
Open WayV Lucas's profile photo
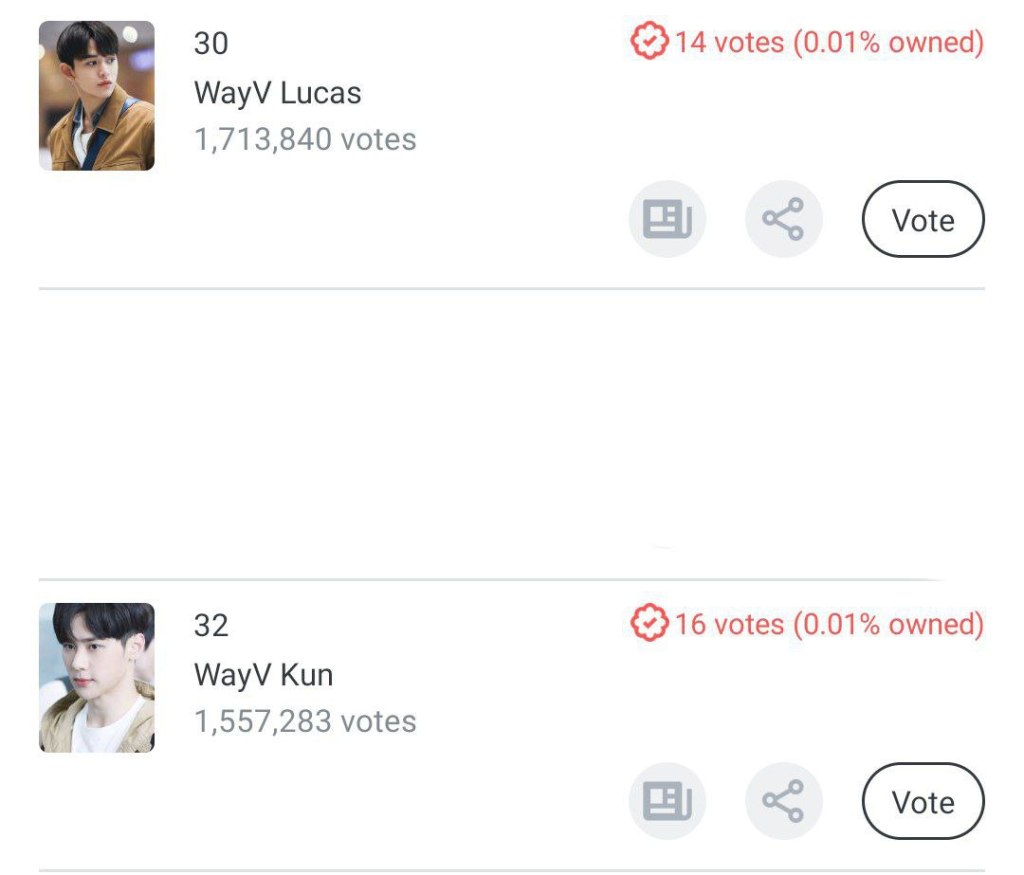(97, 95)
